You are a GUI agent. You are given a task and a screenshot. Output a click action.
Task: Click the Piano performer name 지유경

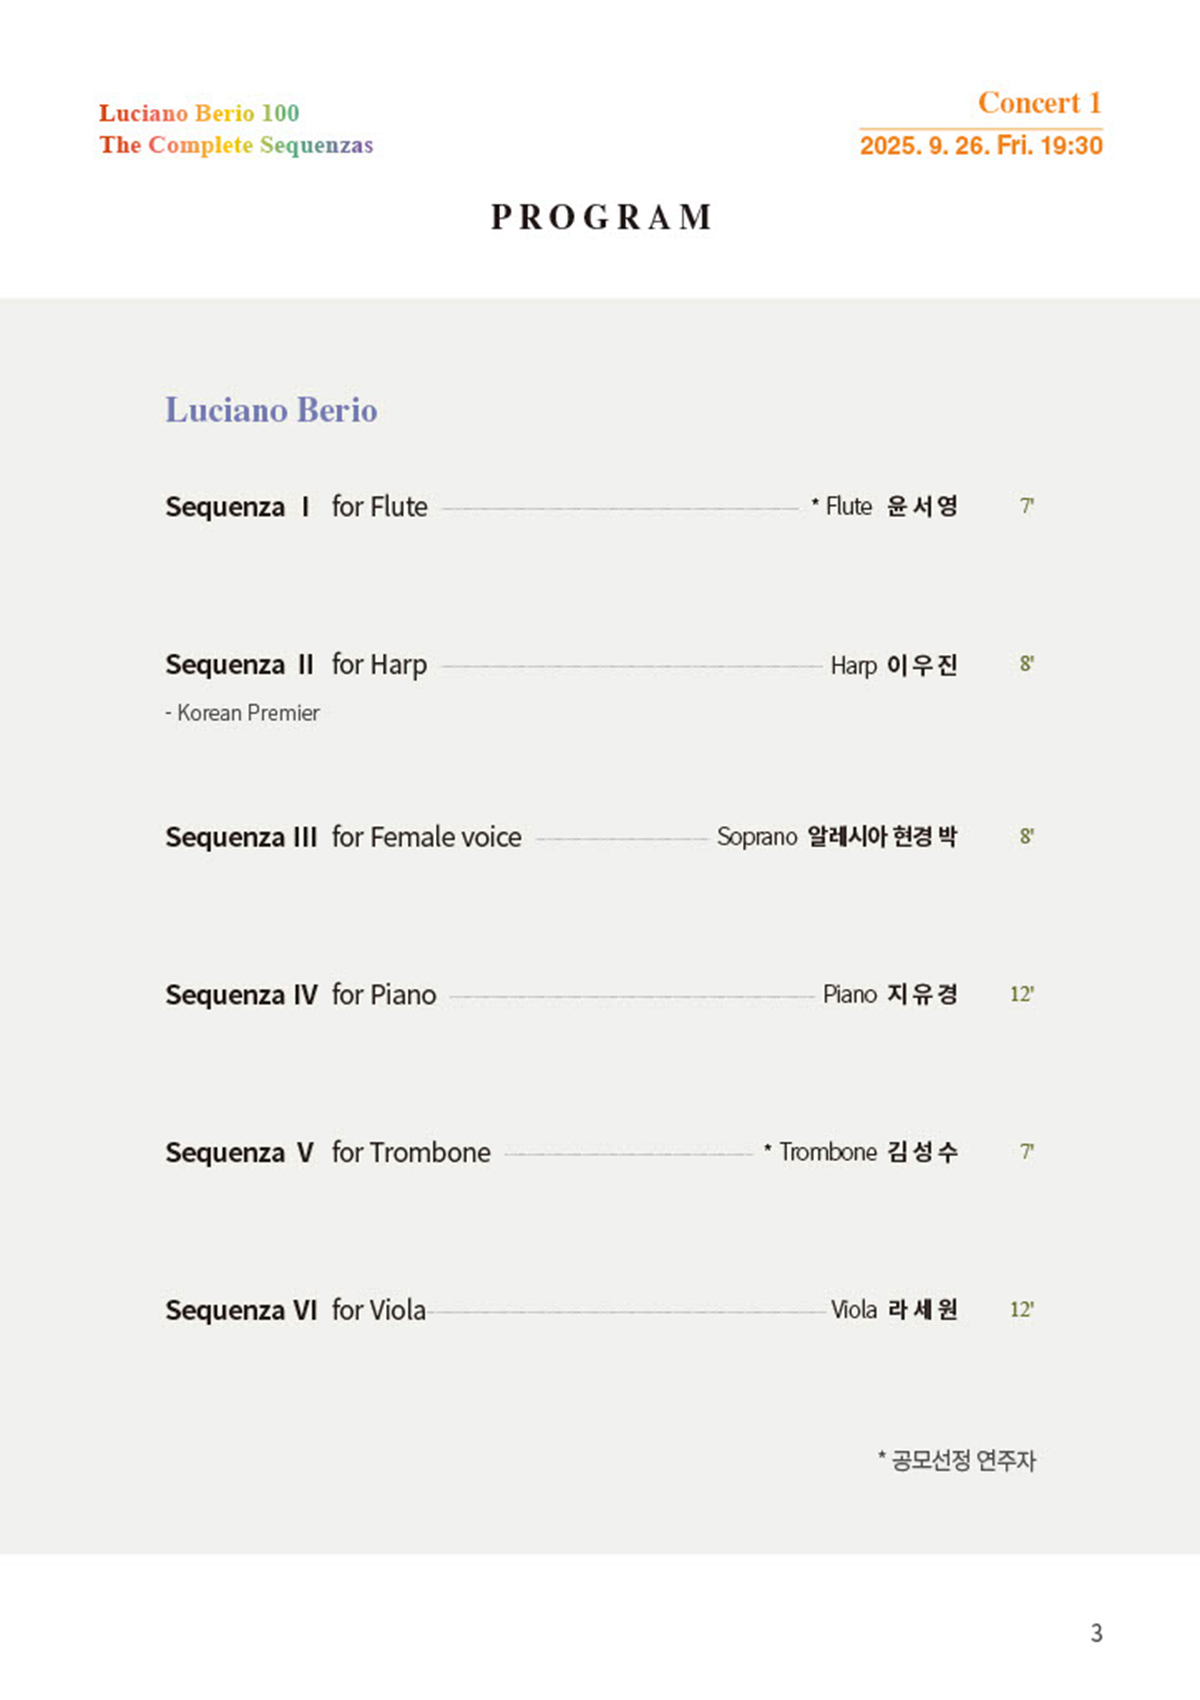[922, 994]
